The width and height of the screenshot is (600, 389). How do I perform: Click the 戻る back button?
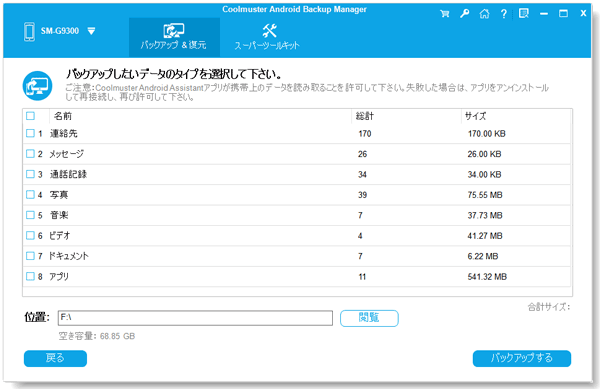click(55, 358)
